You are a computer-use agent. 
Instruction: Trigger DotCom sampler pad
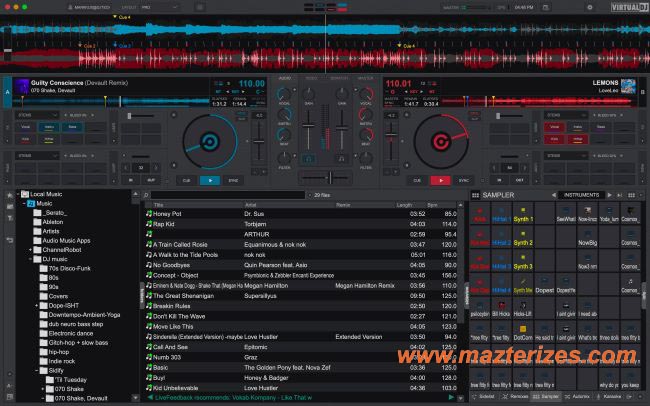[x=523, y=332]
